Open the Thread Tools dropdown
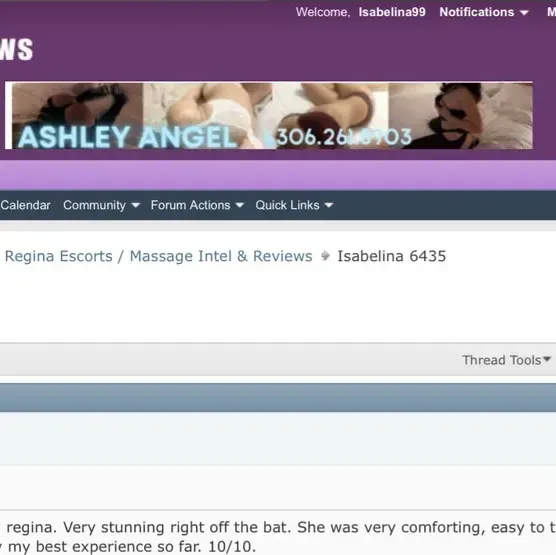 pyautogui.click(x=506, y=360)
